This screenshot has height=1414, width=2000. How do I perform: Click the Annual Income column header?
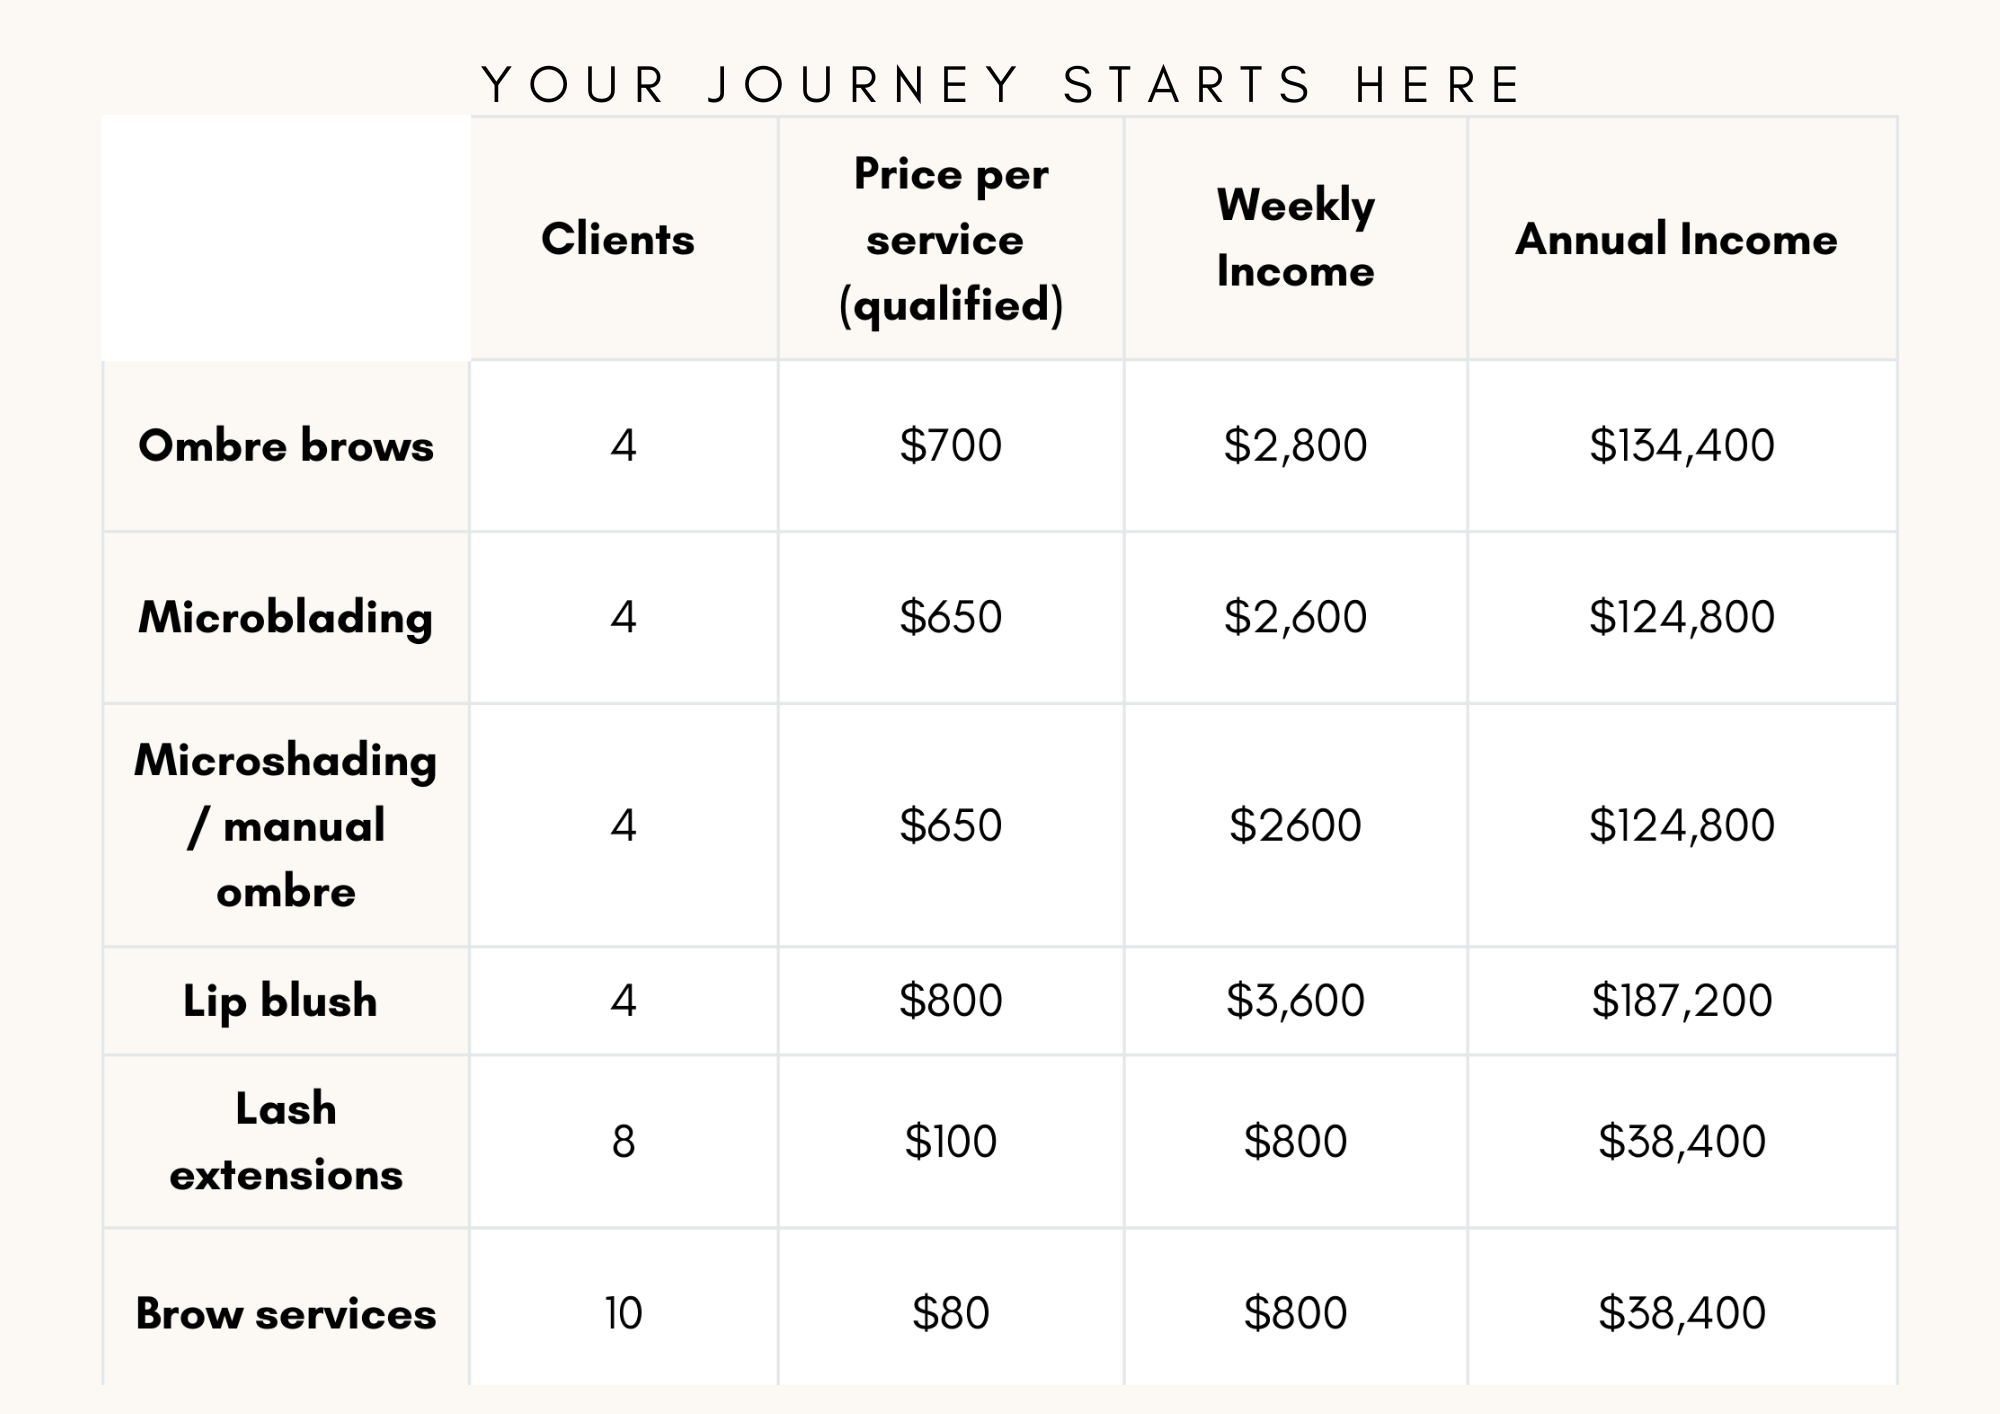point(1676,239)
